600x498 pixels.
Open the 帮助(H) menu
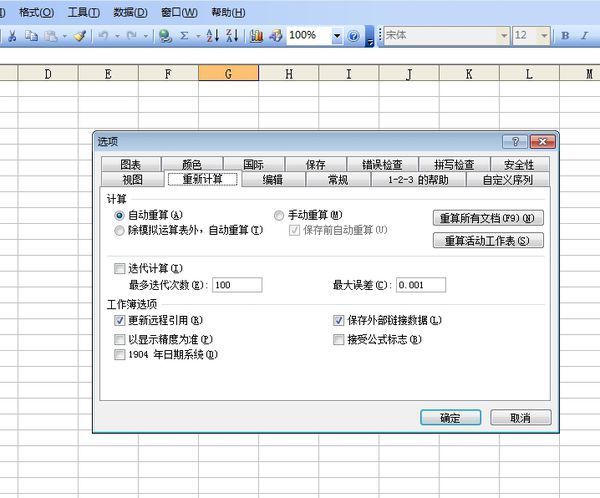(x=228, y=12)
